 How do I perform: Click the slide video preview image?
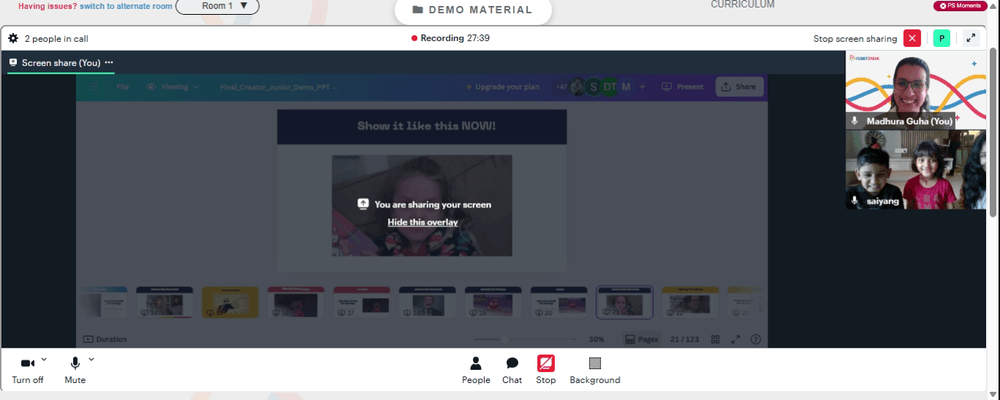pos(422,205)
